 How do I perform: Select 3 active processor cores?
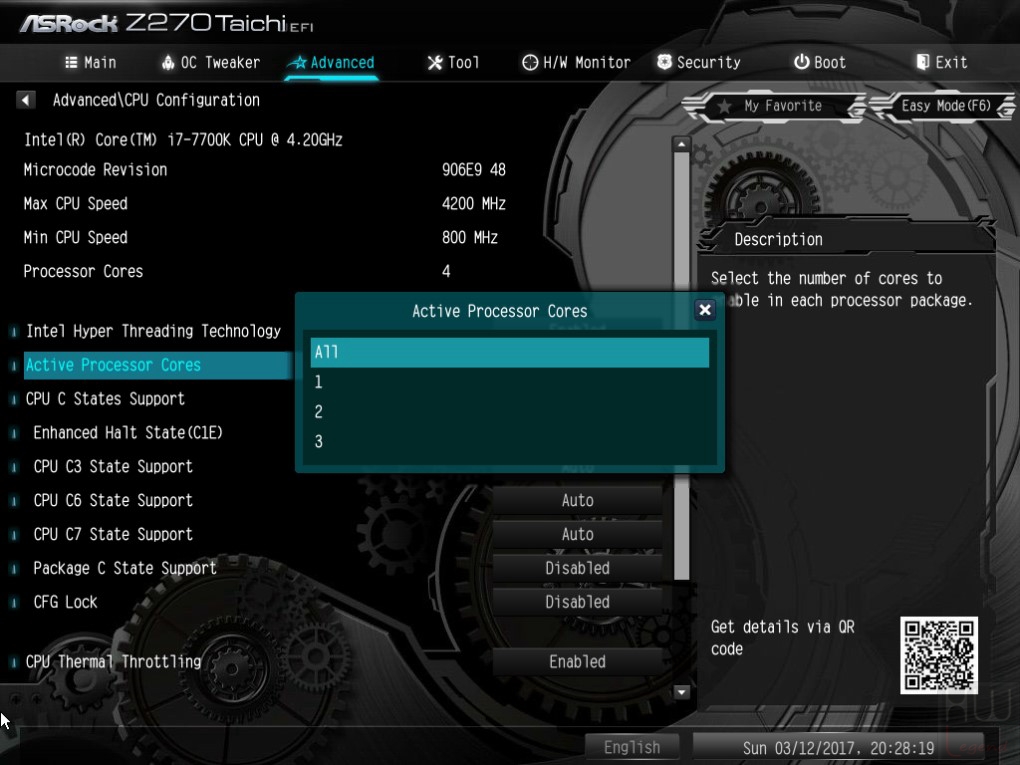click(509, 442)
